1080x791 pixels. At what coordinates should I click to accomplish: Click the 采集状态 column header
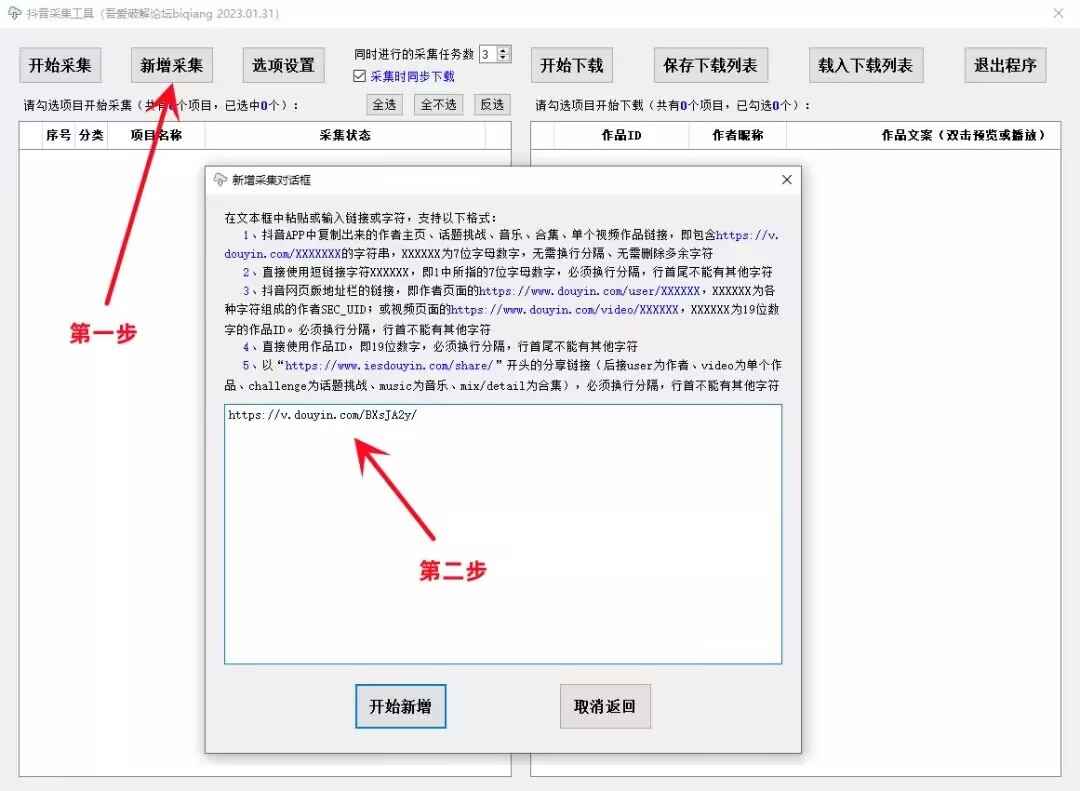(x=345, y=135)
